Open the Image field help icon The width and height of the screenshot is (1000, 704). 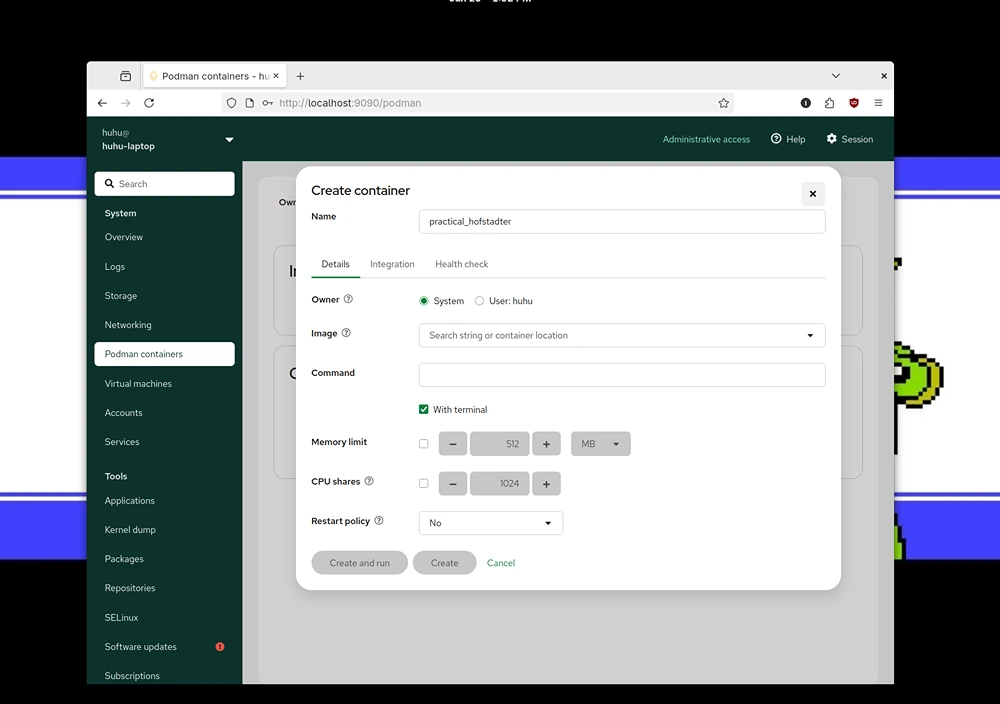pyautogui.click(x=346, y=333)
